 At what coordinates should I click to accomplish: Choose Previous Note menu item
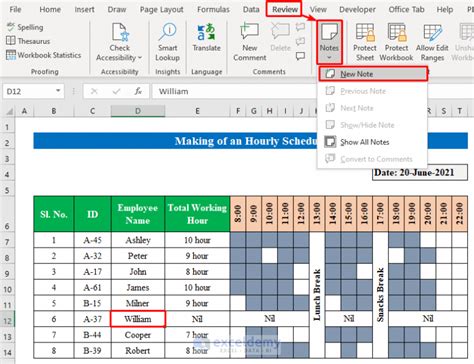tap(372, 91)
